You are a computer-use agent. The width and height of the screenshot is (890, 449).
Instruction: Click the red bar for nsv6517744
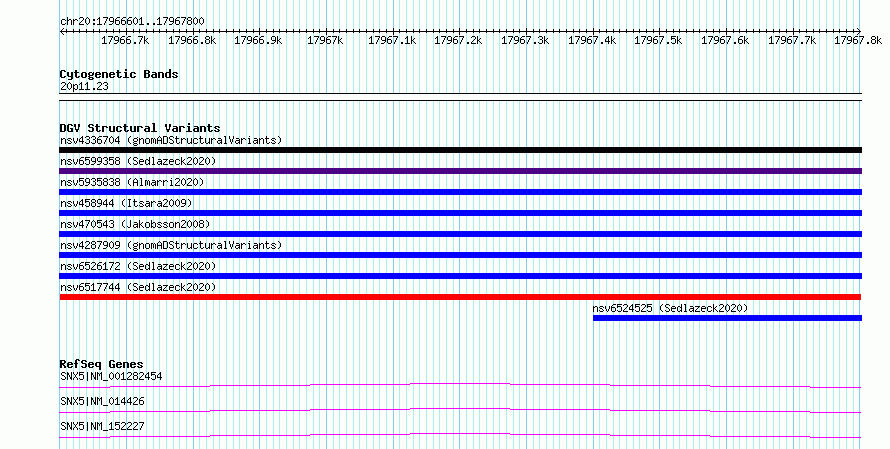(460, 297)
